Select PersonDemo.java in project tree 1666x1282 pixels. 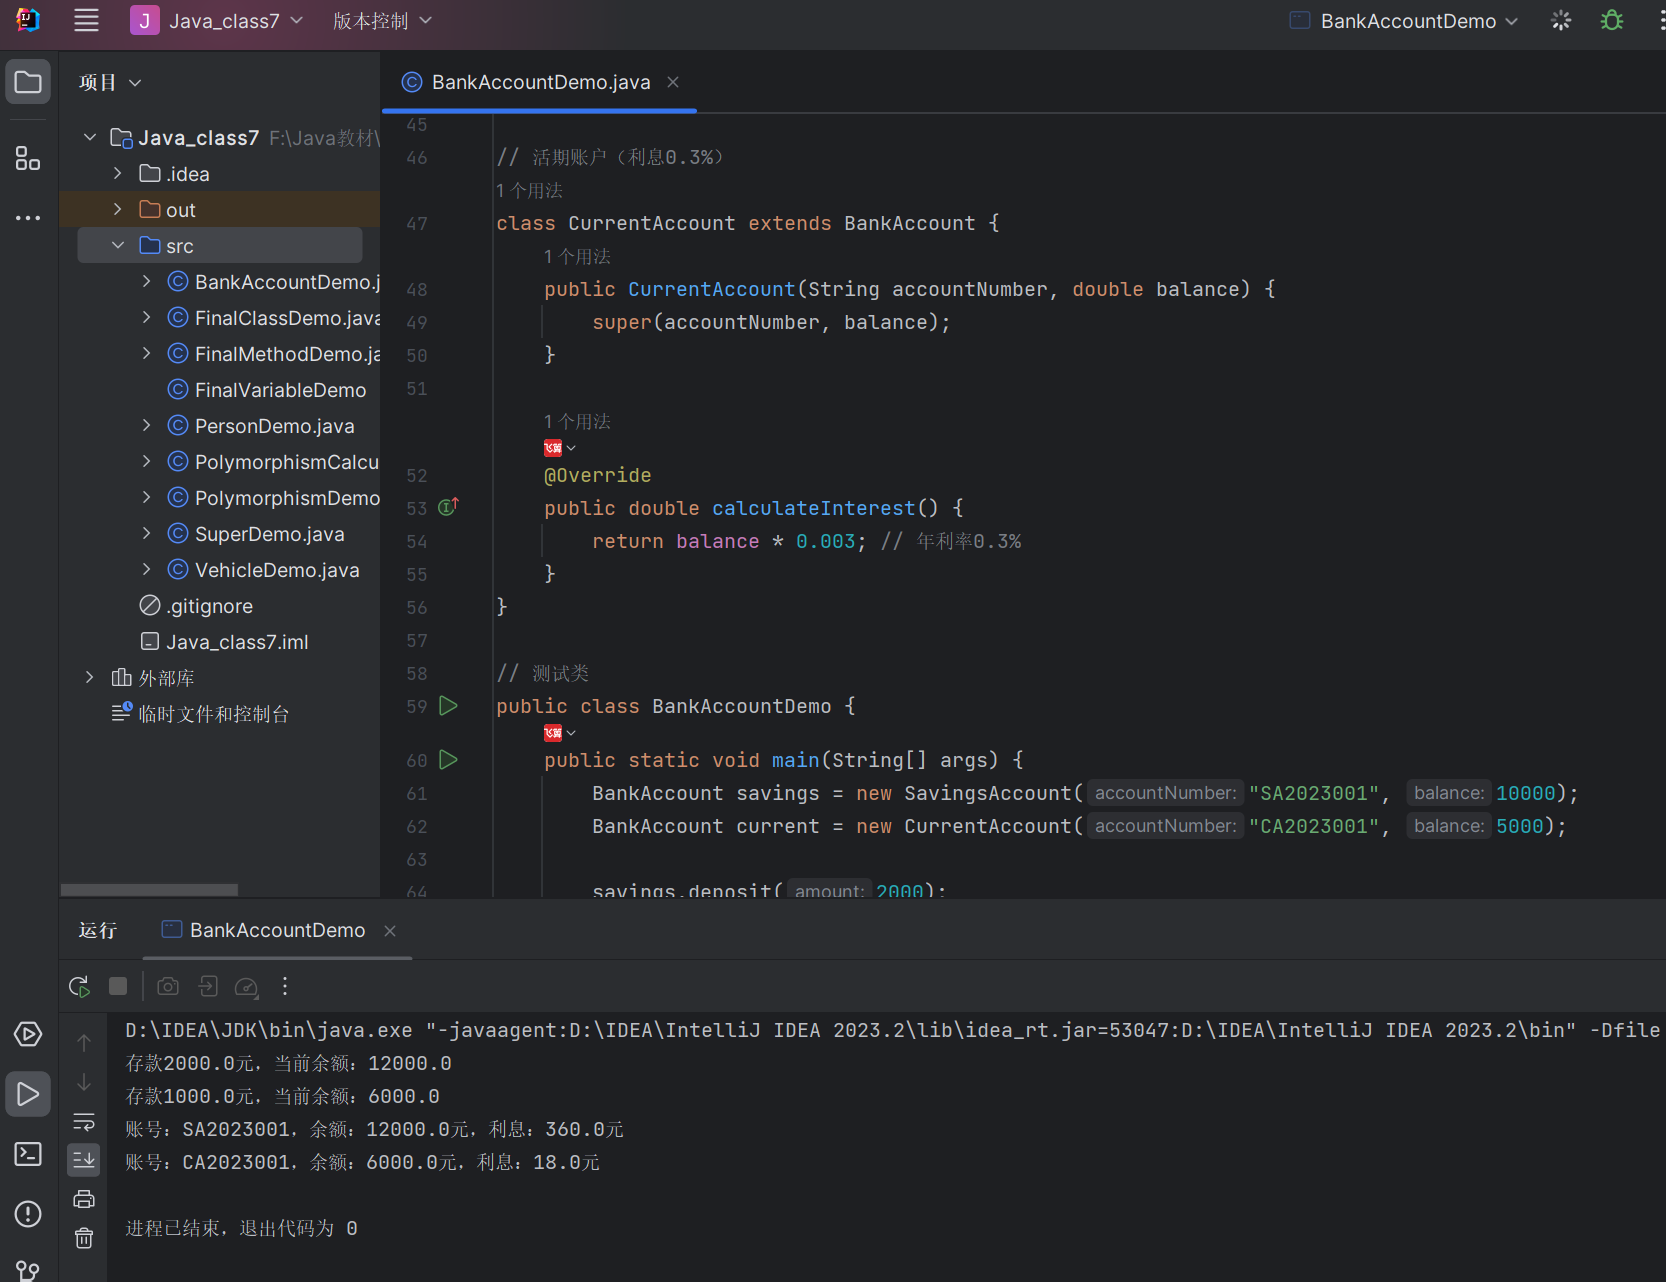click(x=274, y=426)
